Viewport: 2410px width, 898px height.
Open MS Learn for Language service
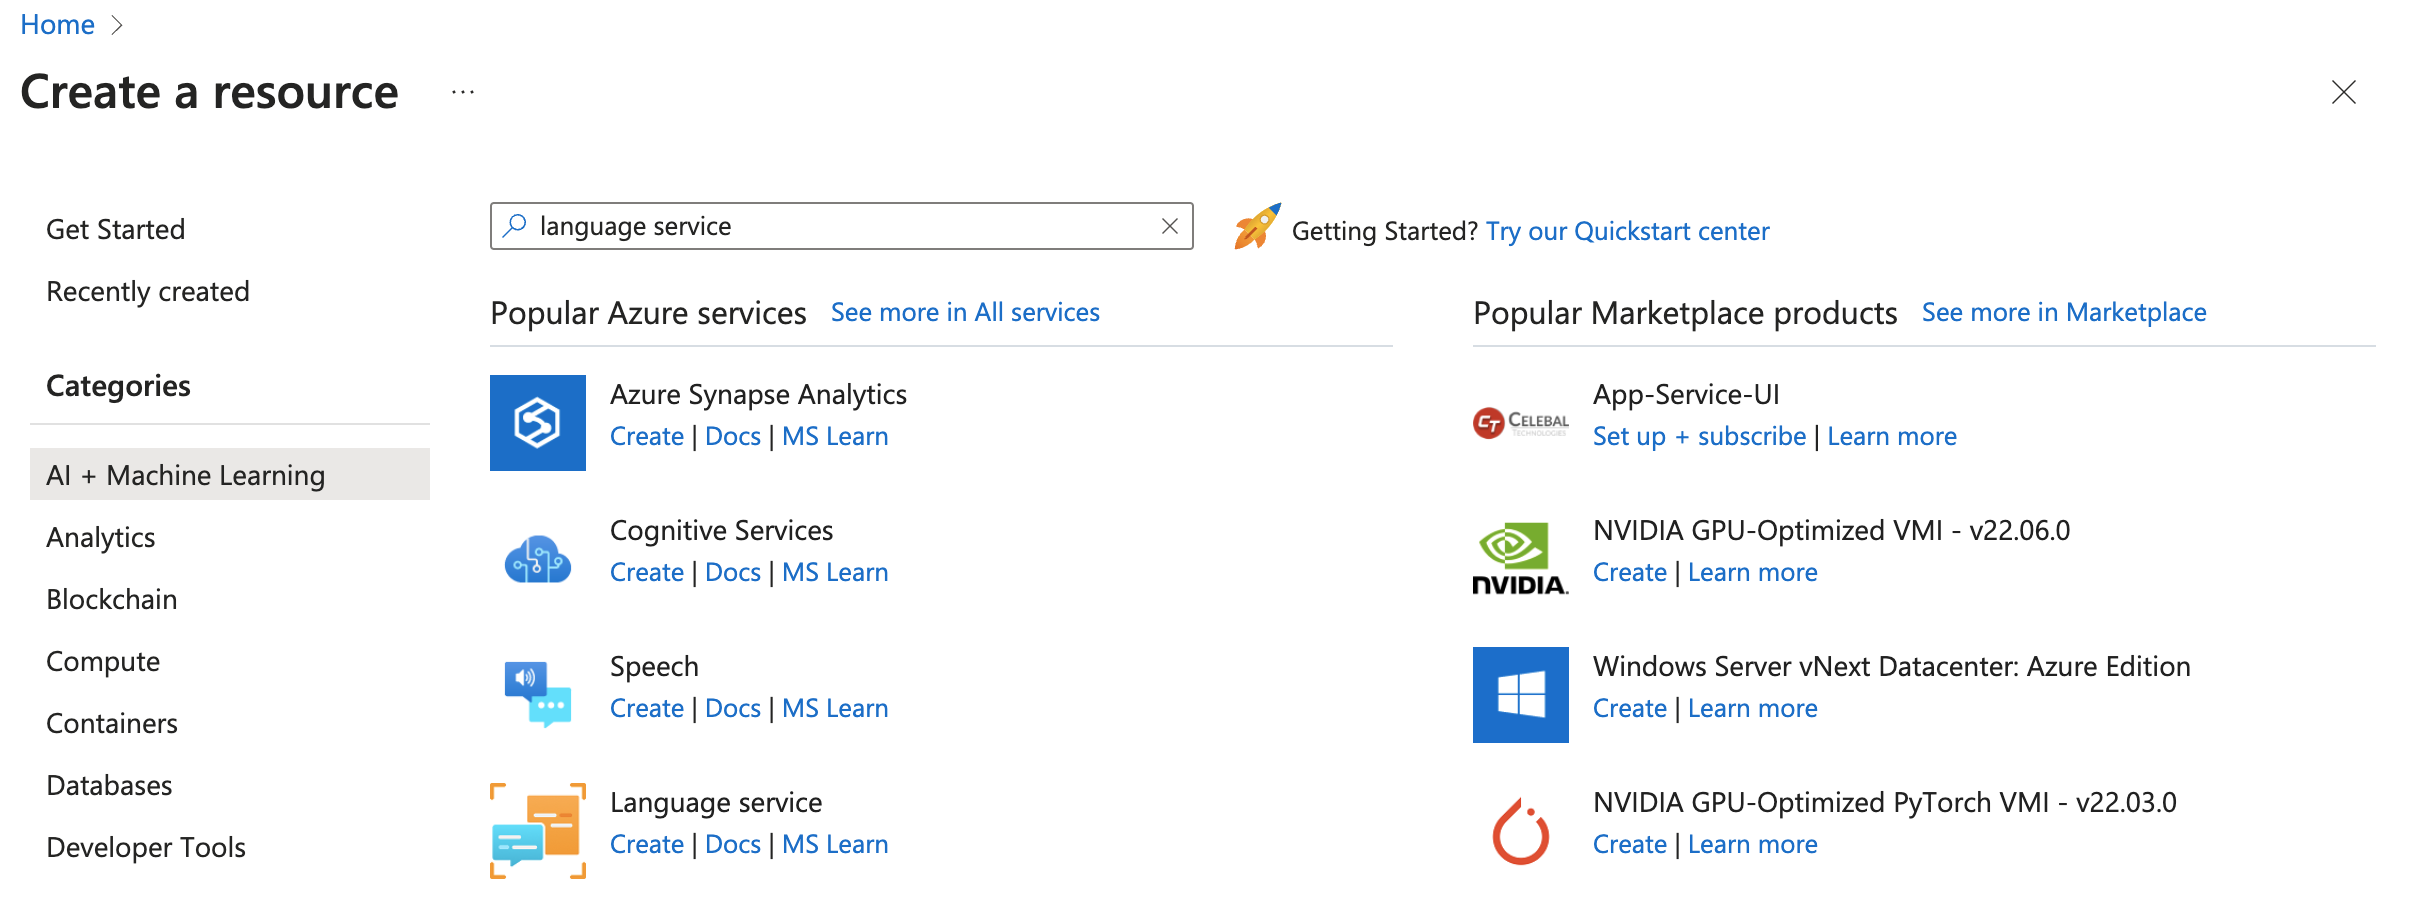point(834,844)
